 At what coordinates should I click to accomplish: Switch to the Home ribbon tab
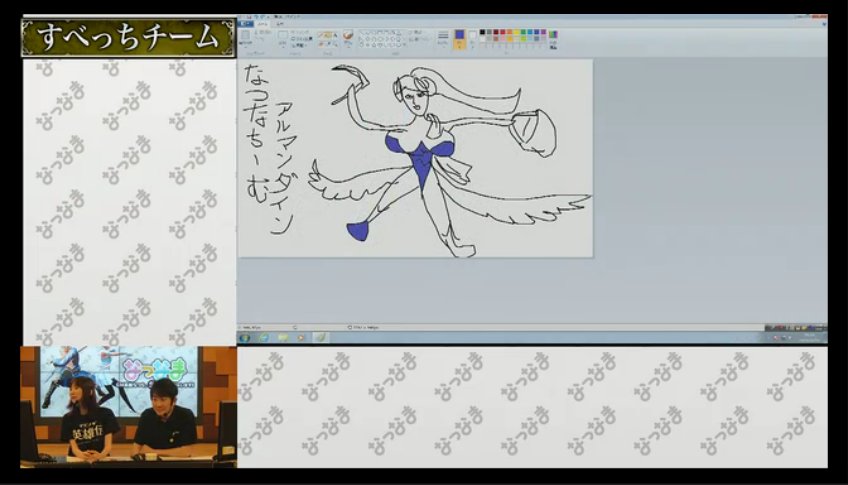pyautogui.click(x=263, y=24)
